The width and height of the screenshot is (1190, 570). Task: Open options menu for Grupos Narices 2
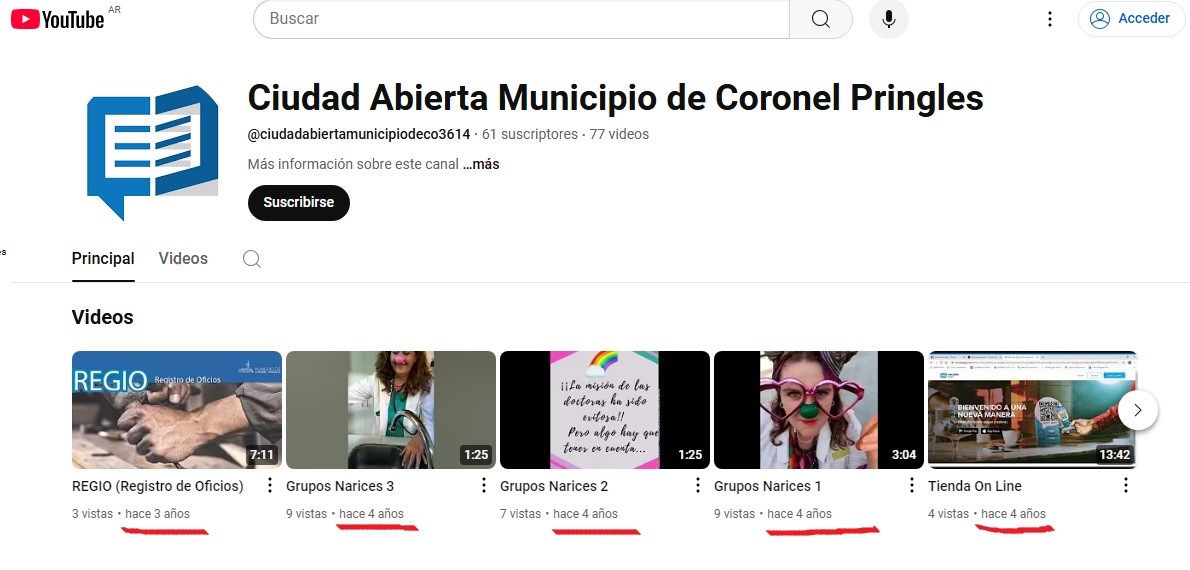click(x=697, y=486)
